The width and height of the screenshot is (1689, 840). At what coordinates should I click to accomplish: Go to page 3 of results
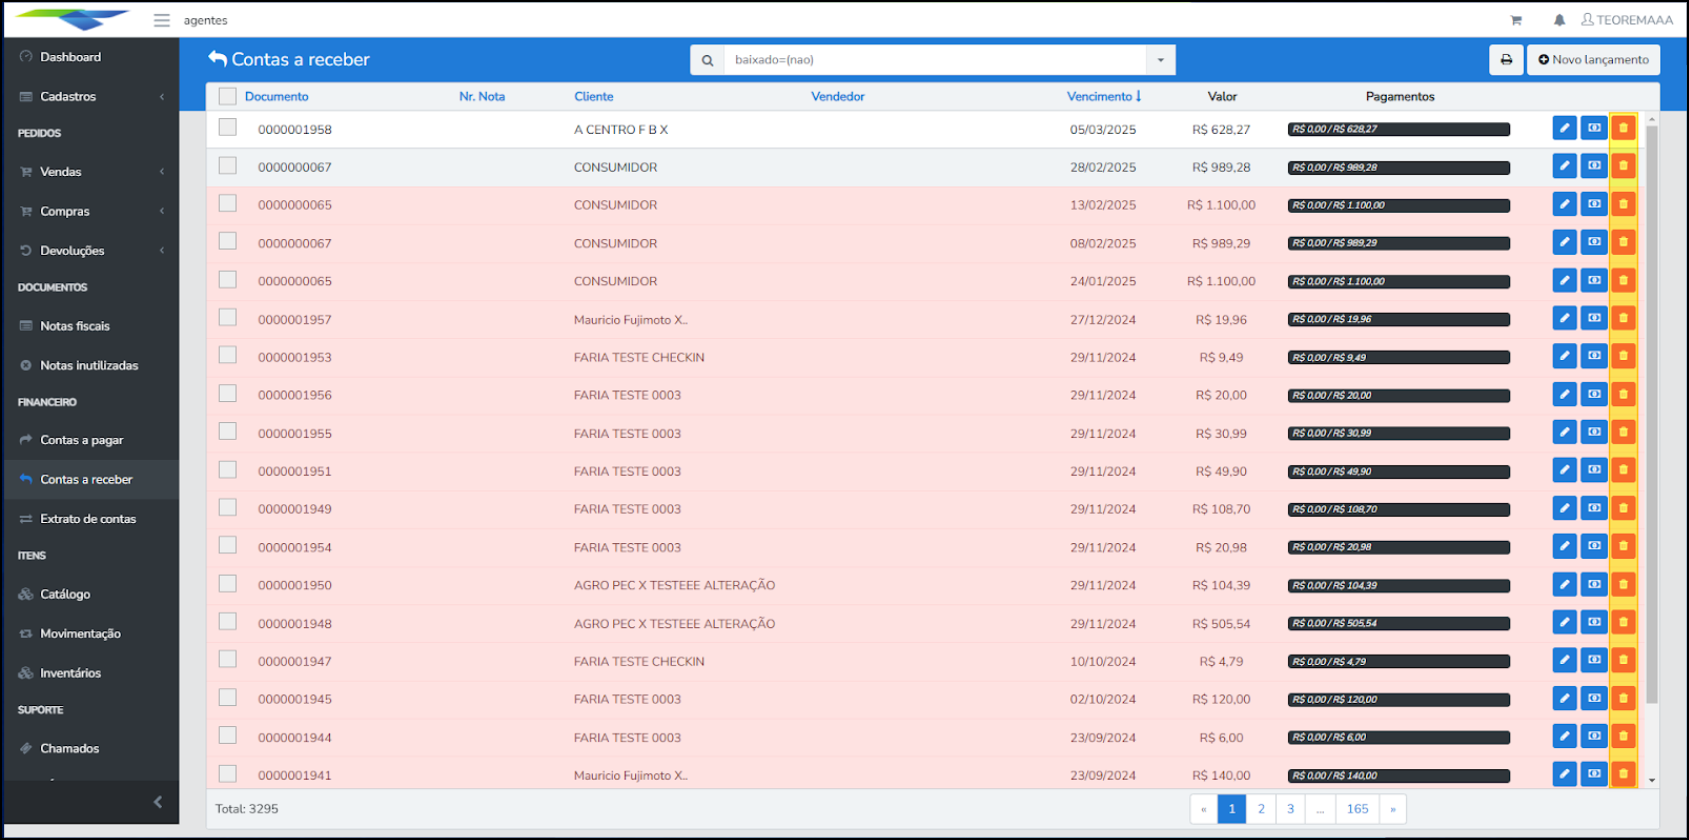(1290, 809)
